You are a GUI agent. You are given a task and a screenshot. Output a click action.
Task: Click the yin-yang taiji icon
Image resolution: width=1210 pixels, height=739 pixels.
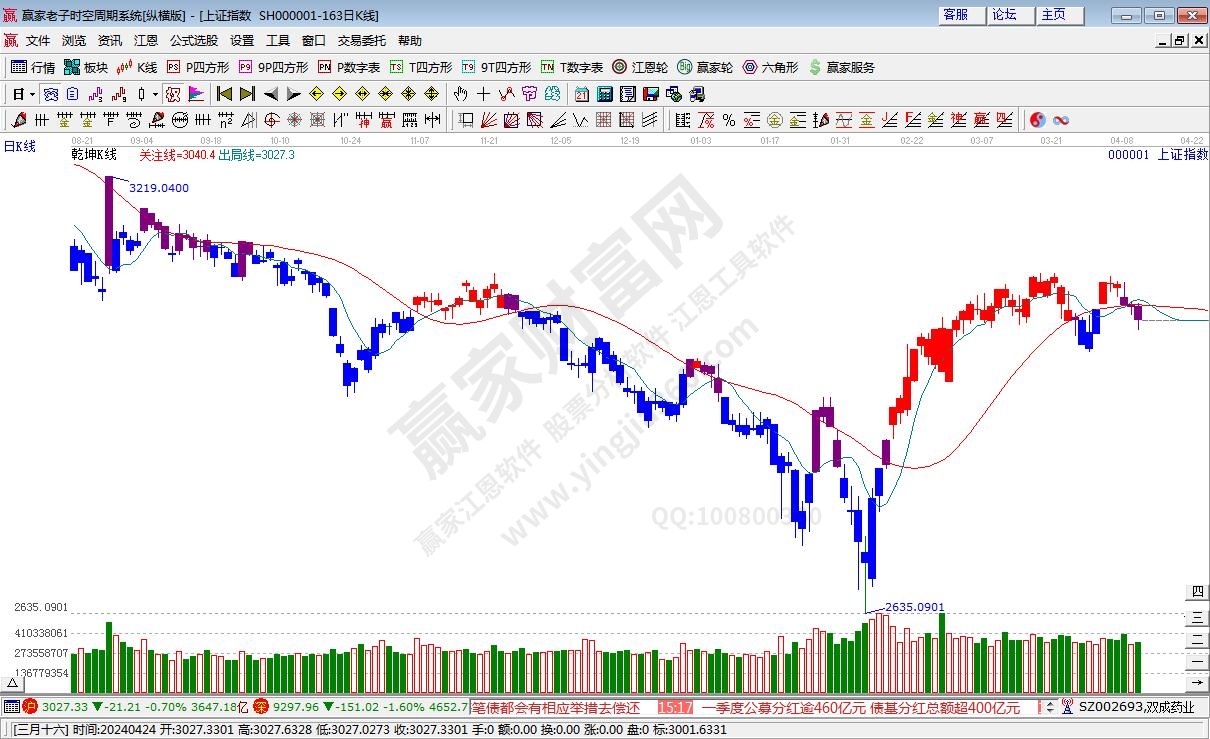tap(1038, 120)
